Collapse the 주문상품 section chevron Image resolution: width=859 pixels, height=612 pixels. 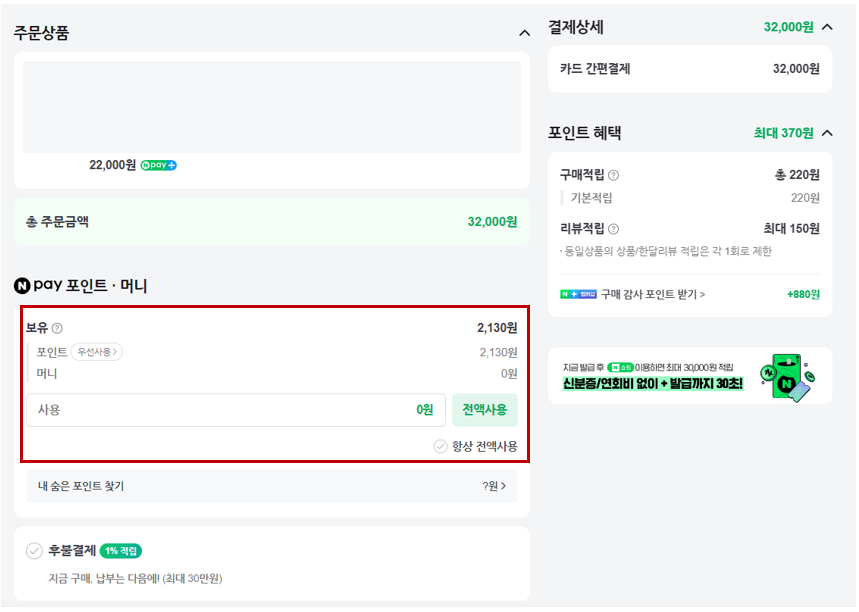click(x=524, y=32)
